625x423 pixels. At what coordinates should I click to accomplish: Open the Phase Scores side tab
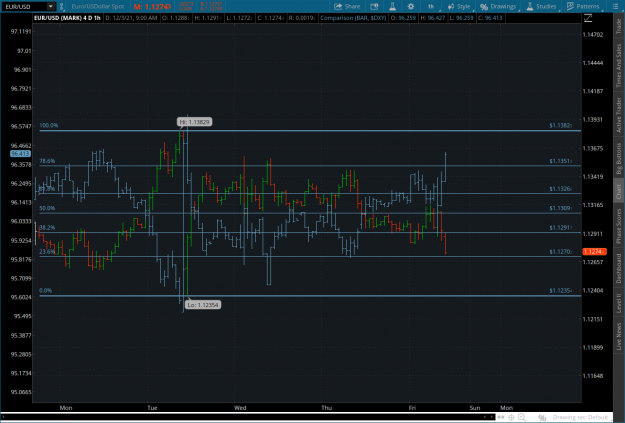coord(619,226)
